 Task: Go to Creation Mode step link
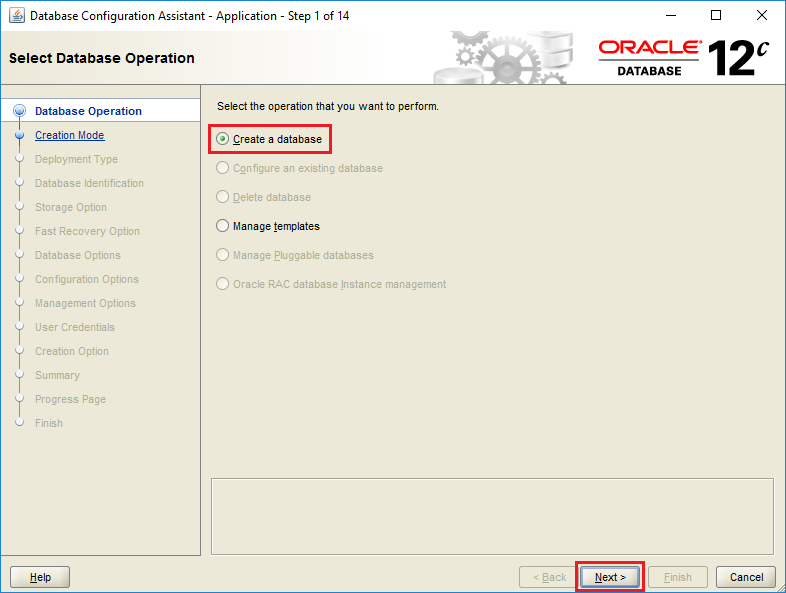[70, 135]
